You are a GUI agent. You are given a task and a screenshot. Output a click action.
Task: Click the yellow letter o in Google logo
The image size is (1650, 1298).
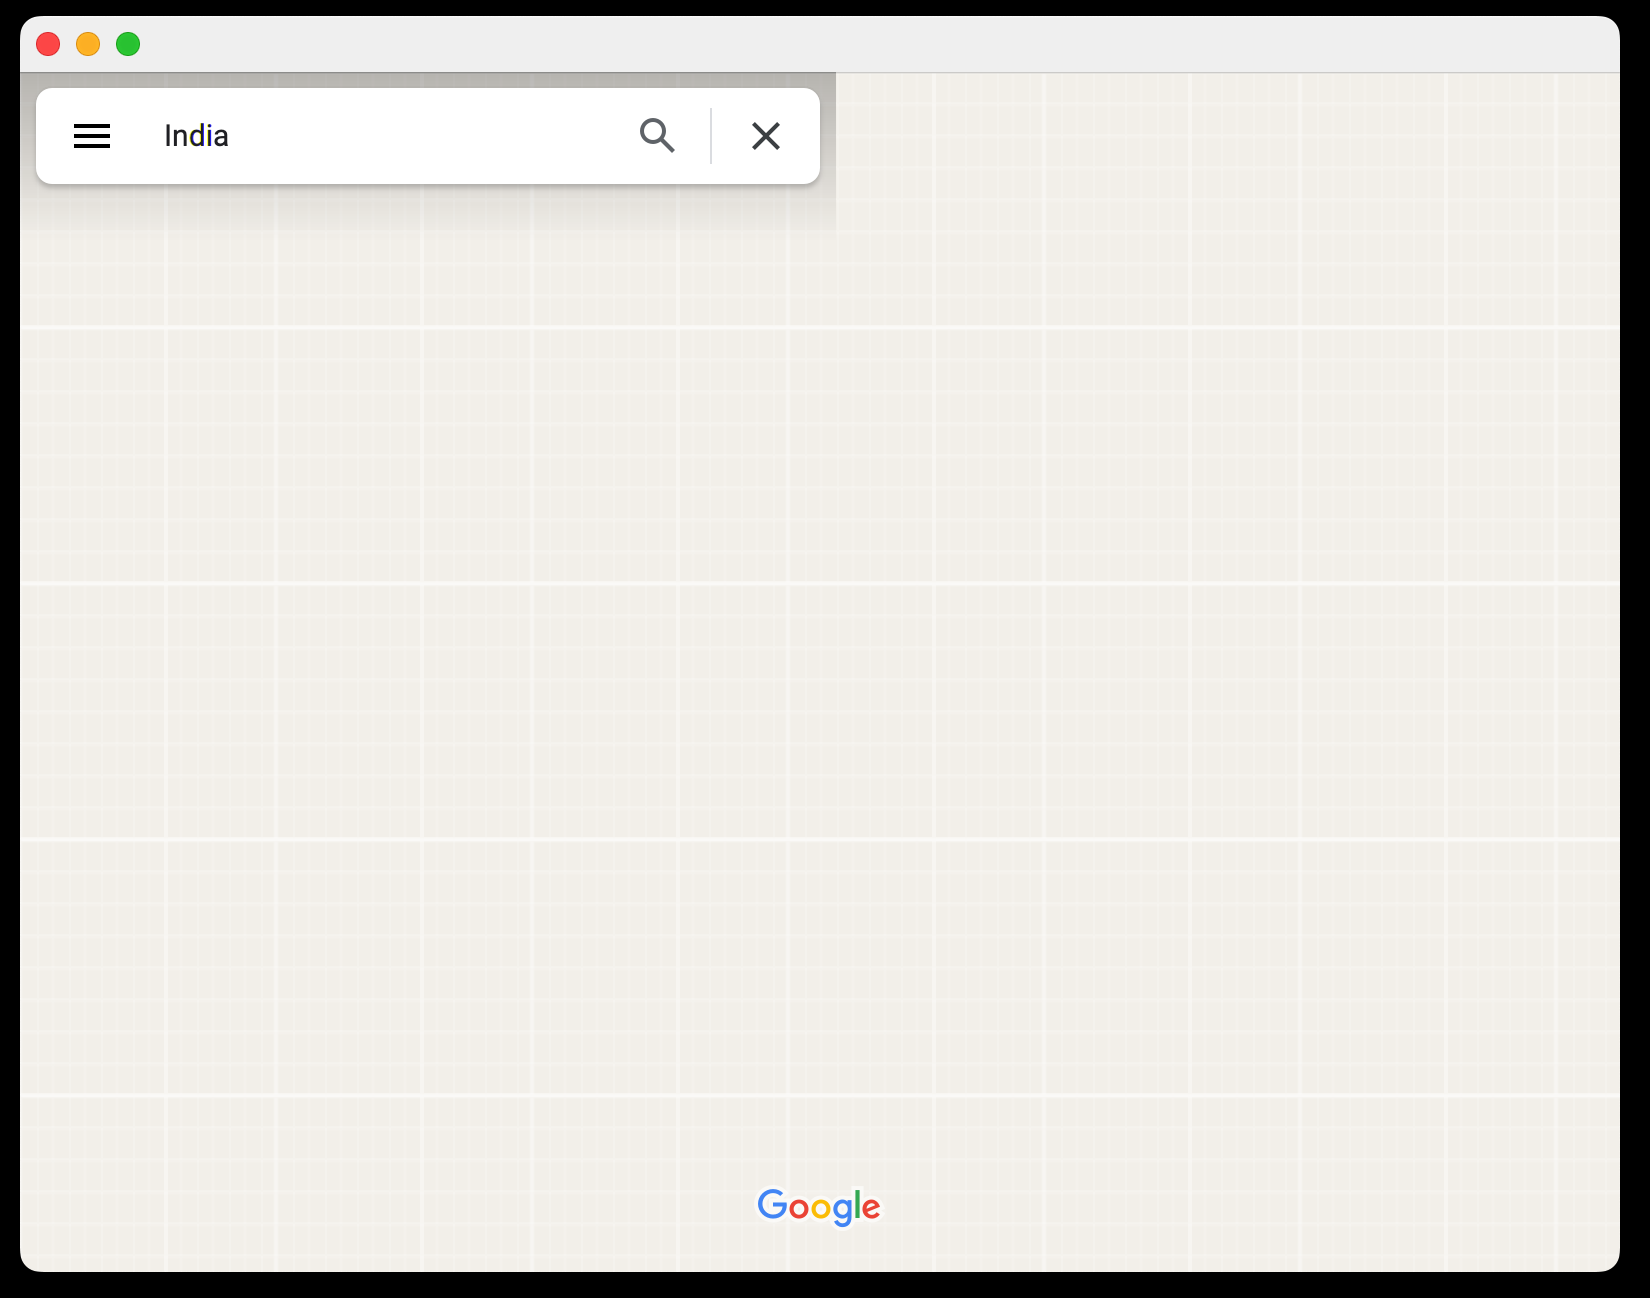(821, 1209)
